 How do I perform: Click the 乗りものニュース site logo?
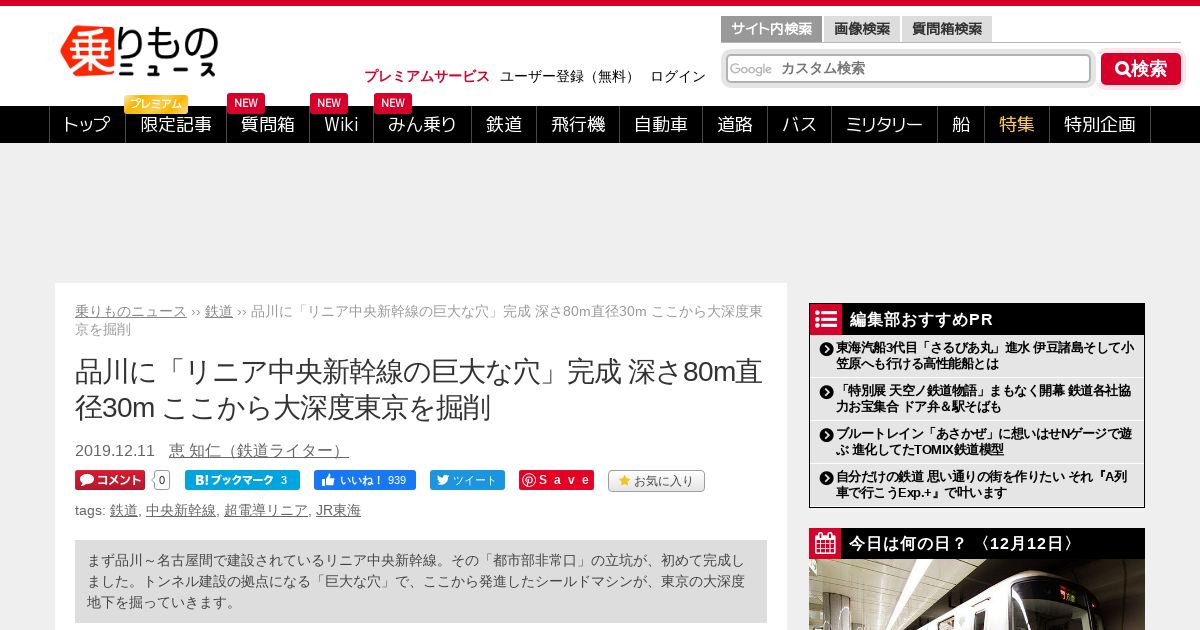139,51
